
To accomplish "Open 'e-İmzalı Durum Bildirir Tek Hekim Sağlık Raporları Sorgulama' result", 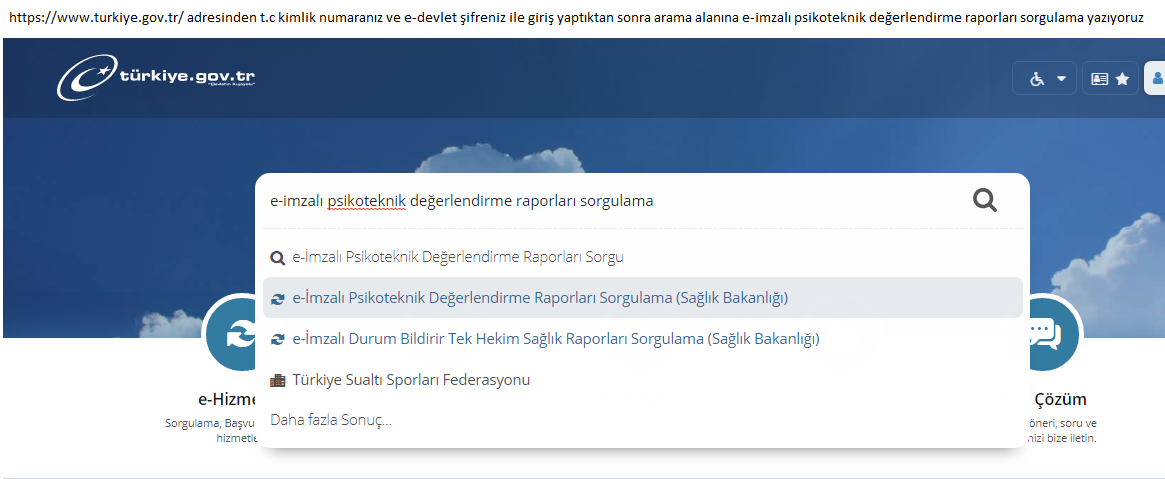I will pyautogui.click(x=643, y=339).
